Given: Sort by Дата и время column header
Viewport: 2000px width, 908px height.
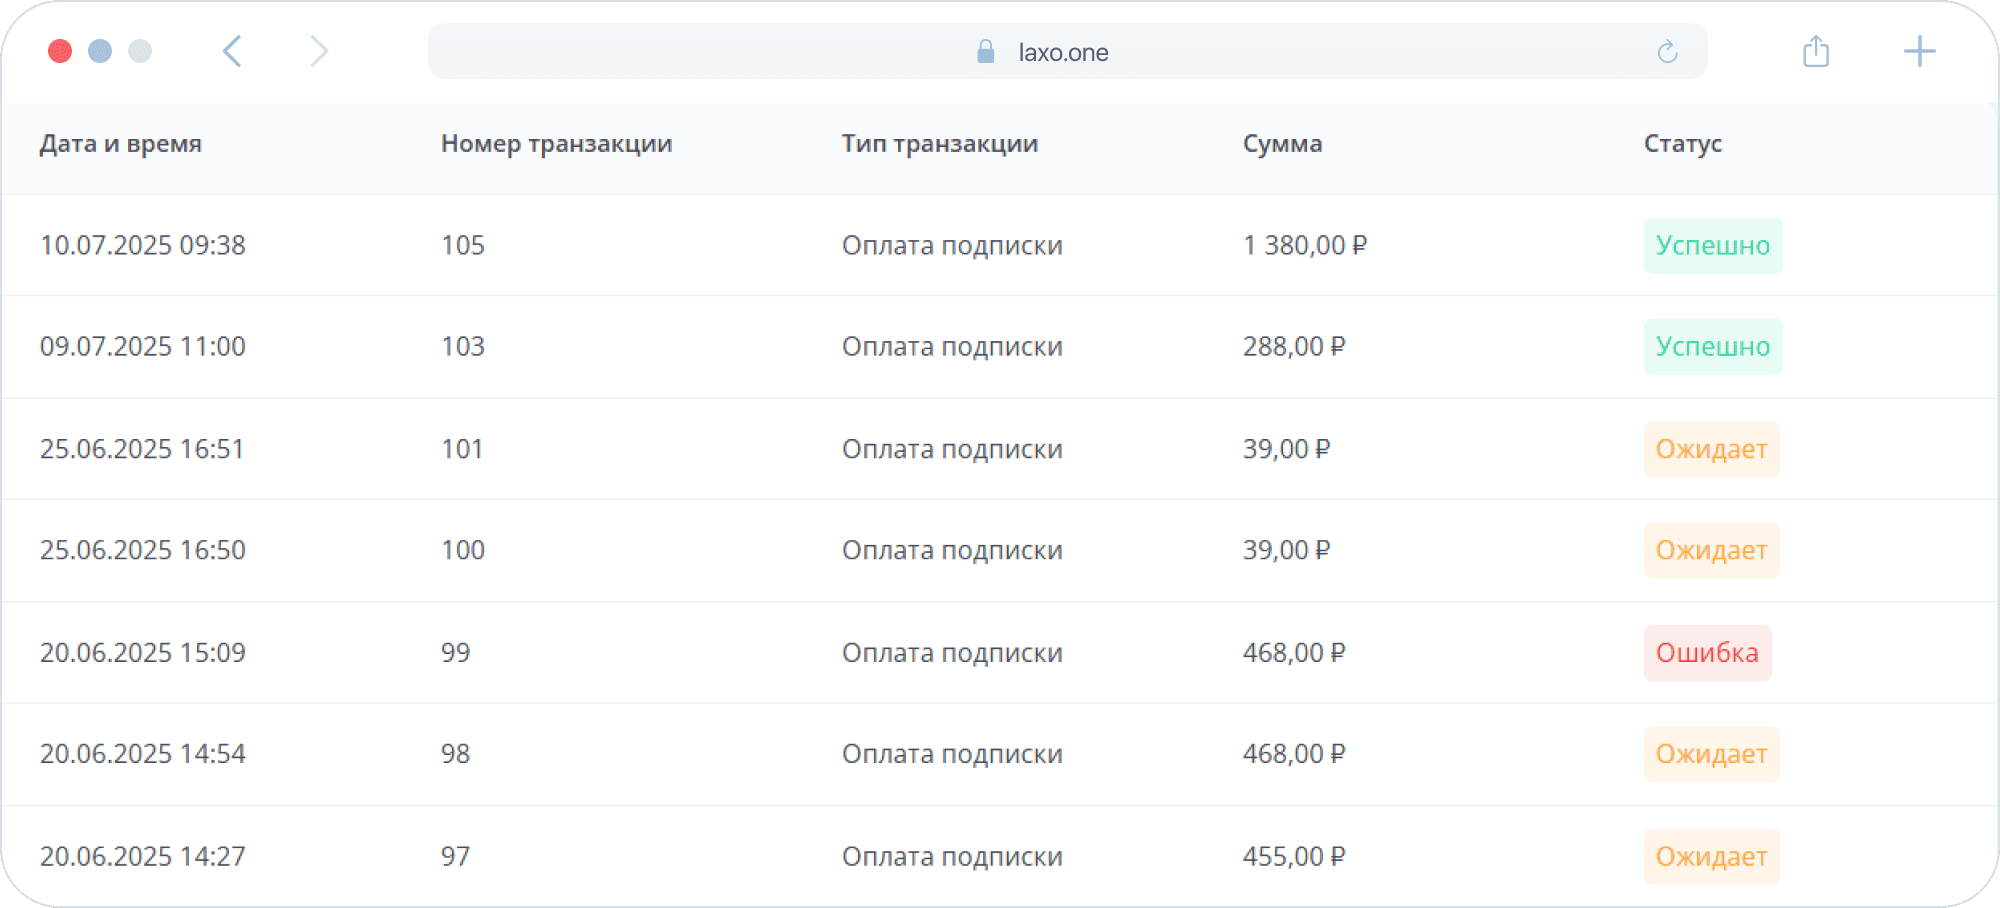Looking at the screenshot, I should pyautogui.click(x=121, y=144).
